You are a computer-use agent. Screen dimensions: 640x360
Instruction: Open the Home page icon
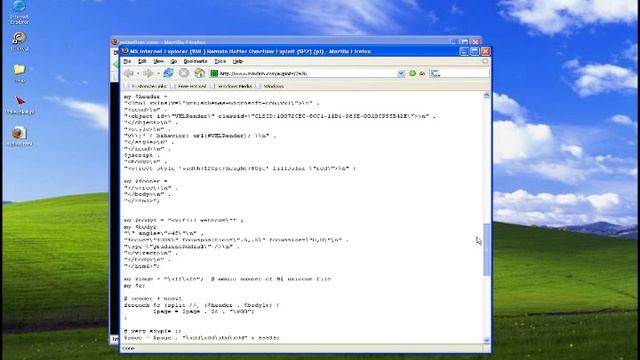pyautogui.click(x=199, y=73)
